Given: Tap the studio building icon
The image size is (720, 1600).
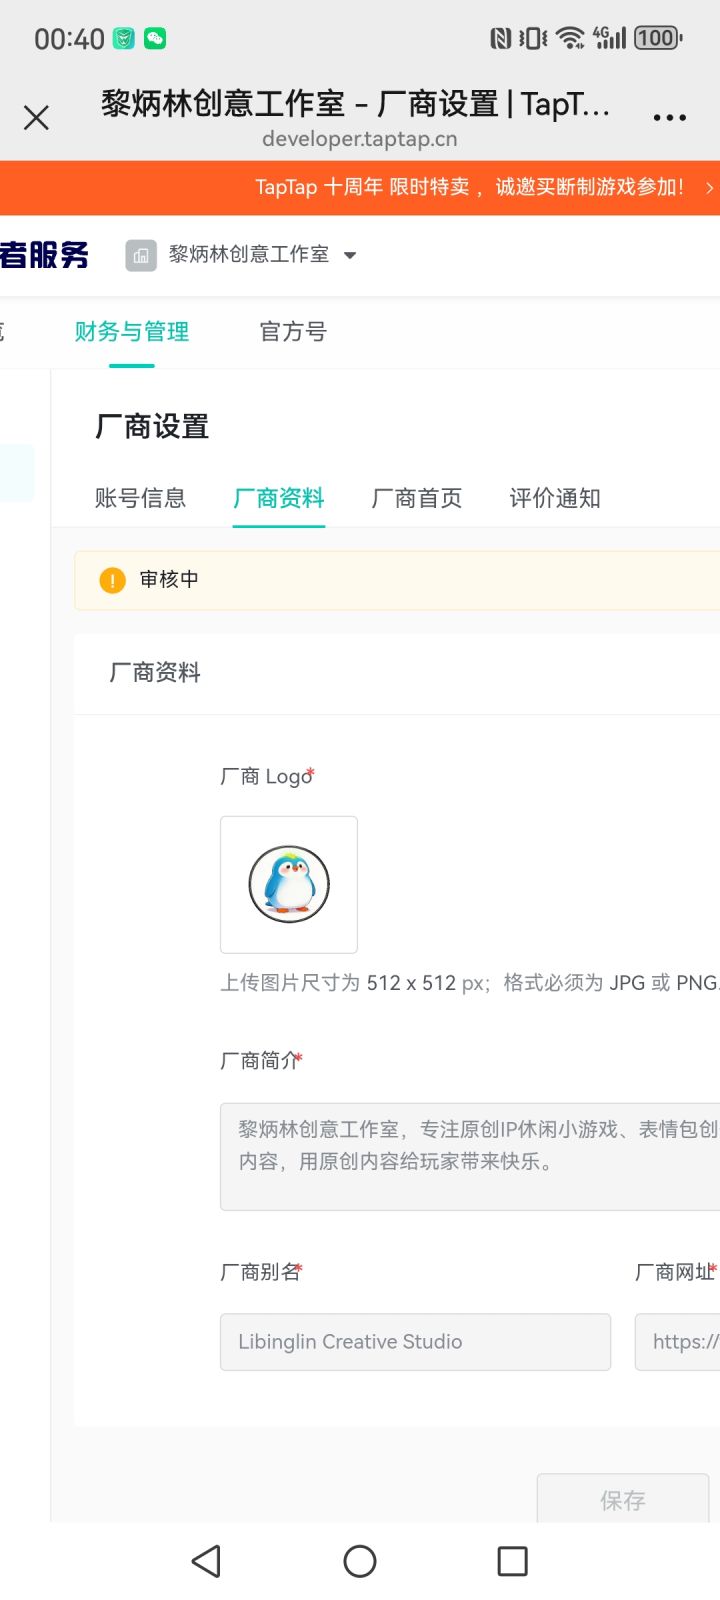Looking at the screenshot, I should click(x=141, y=255).
